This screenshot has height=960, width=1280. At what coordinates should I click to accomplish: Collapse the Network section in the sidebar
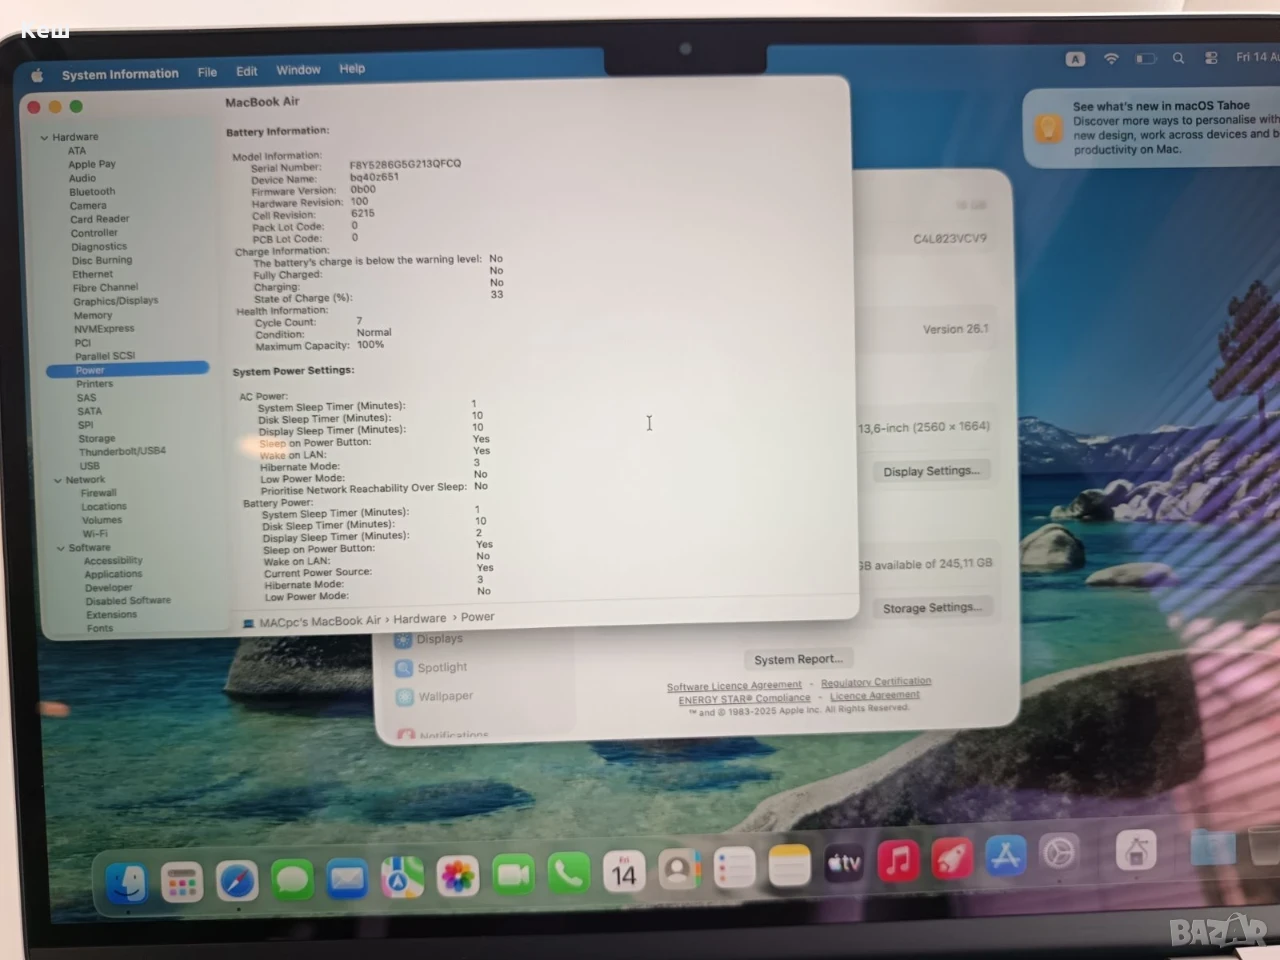[58, 480]
